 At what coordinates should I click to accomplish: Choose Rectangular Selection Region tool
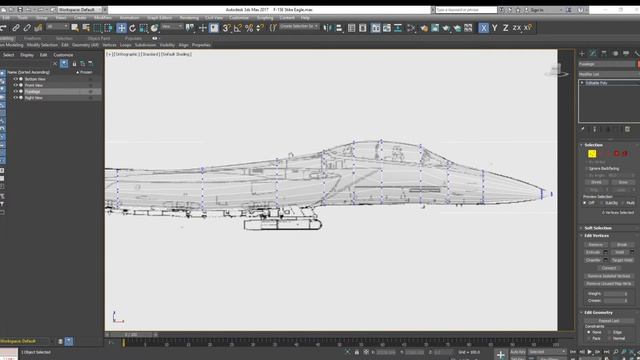click(x=97, y=28)
